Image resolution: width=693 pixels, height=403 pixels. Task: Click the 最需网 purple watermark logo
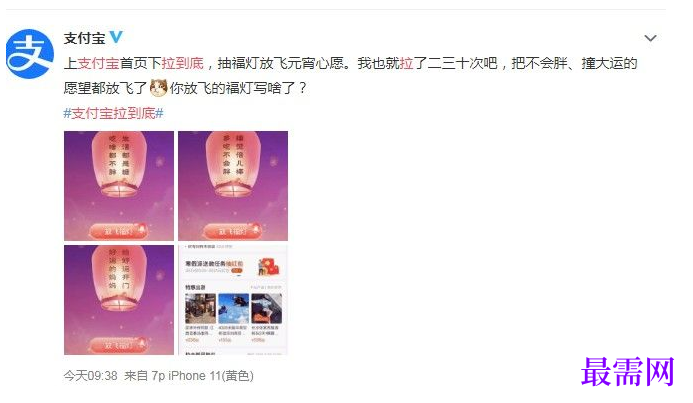click(x=628, y=372)
